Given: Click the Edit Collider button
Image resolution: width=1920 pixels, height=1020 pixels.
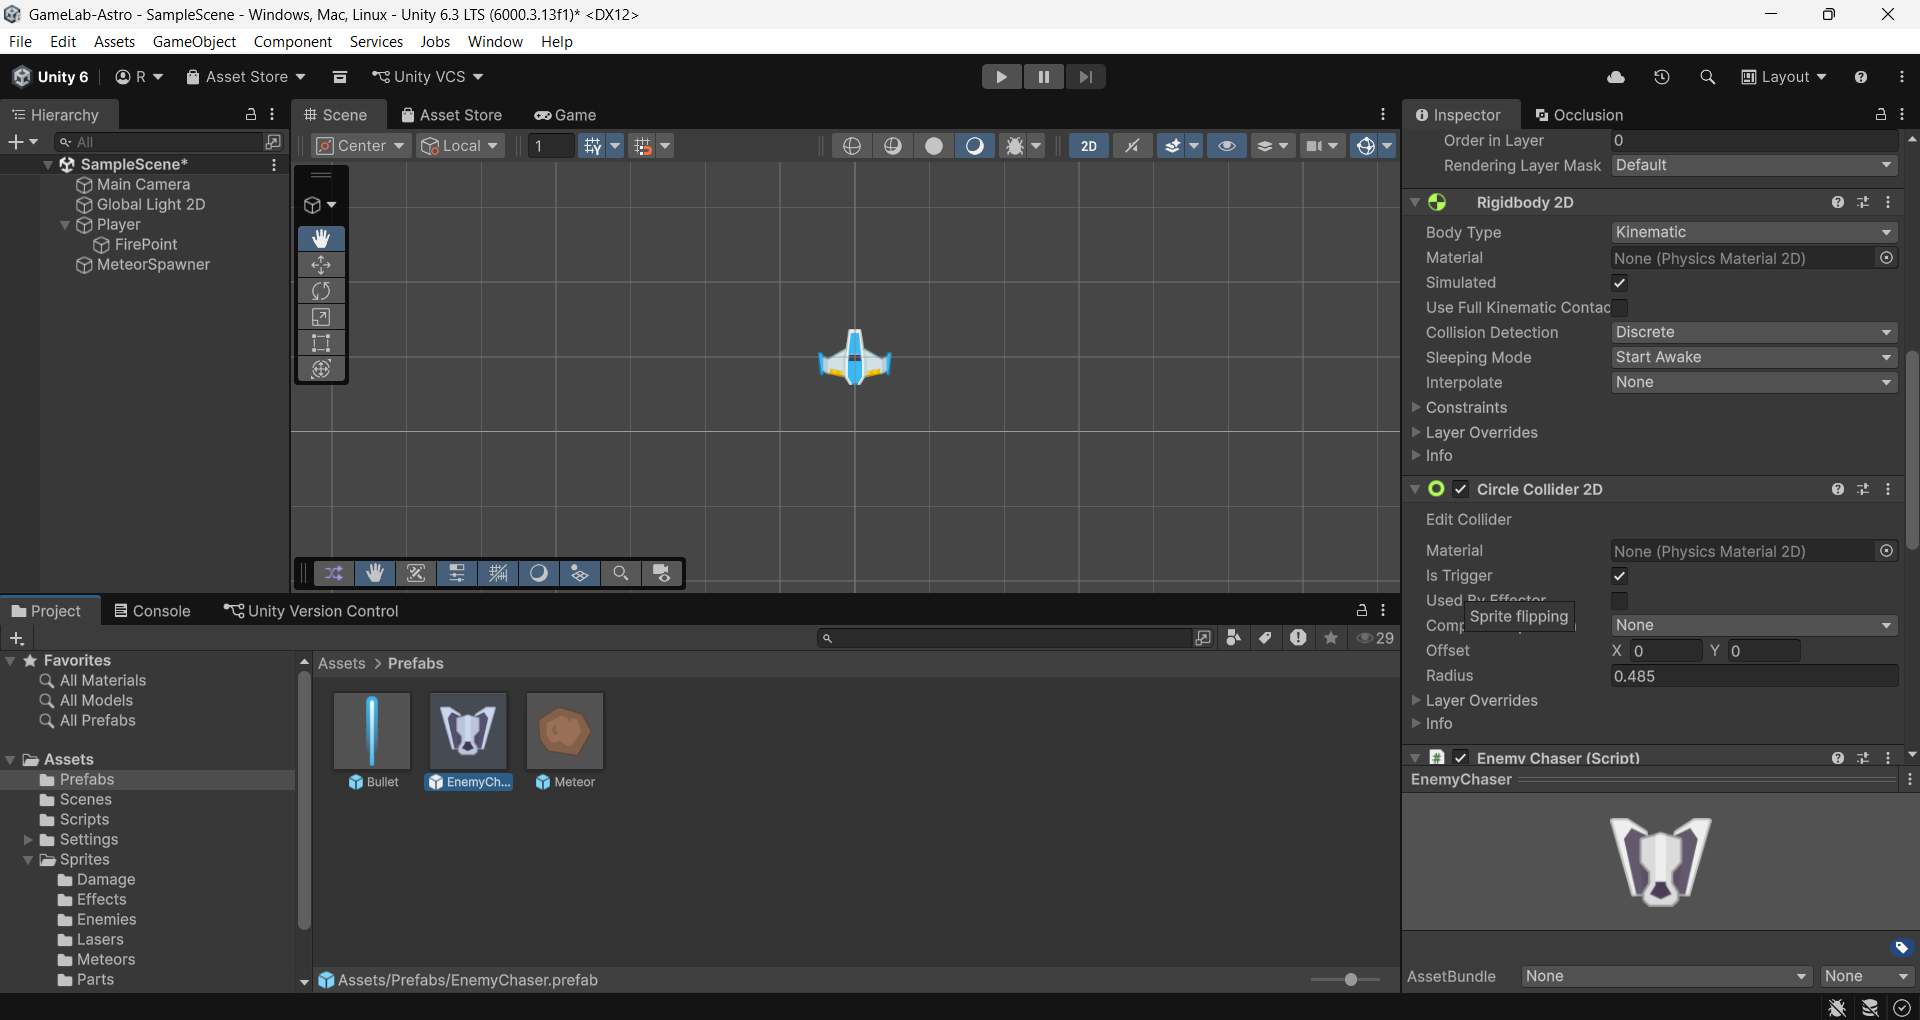Looking at the screenshot, I should (1468, 519).
